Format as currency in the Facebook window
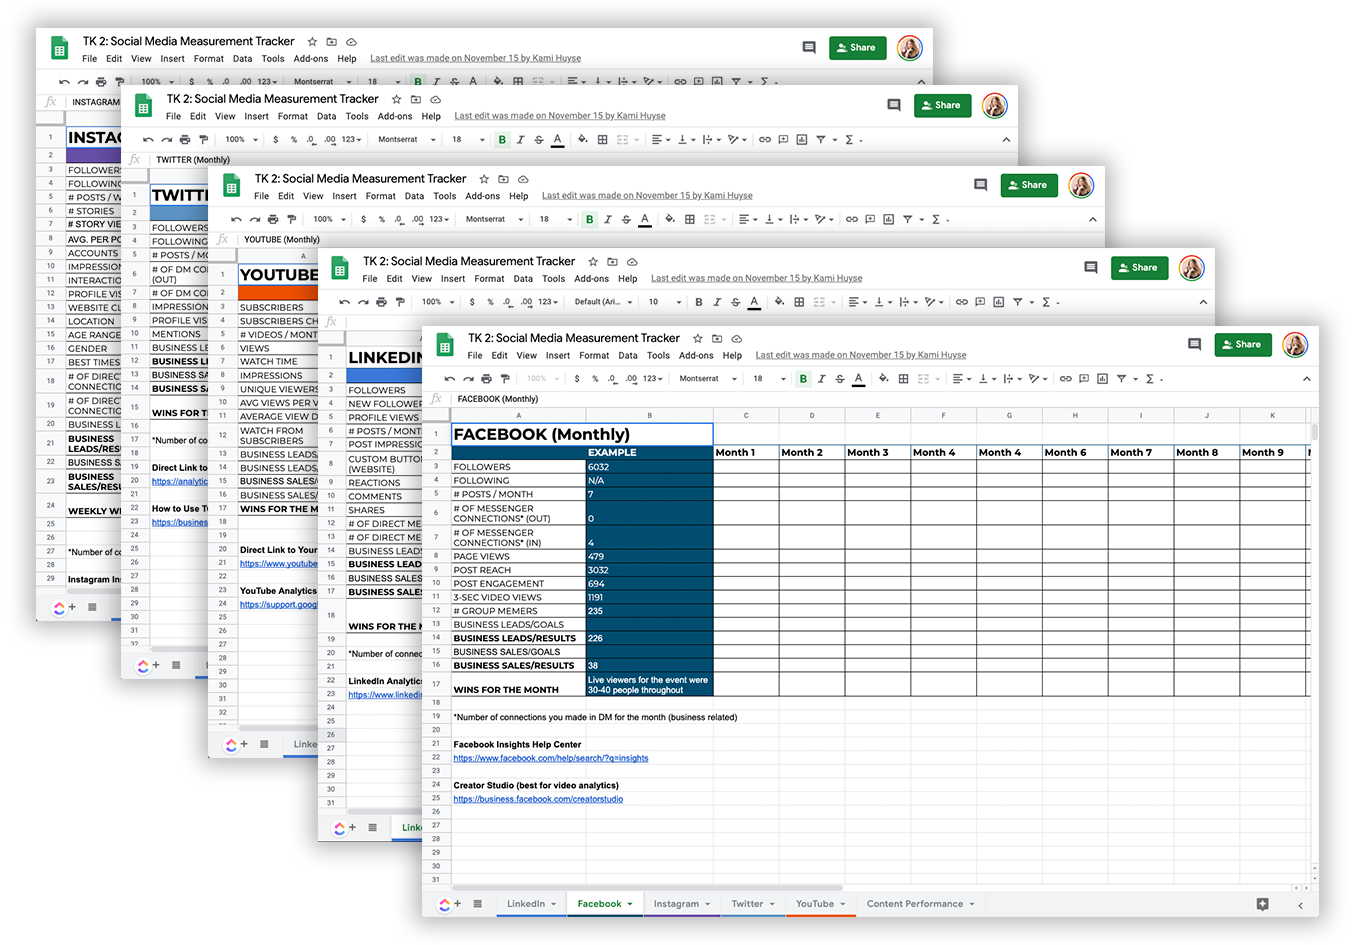This screenshot has width=1355, height=945. click(x=577, y=379)
